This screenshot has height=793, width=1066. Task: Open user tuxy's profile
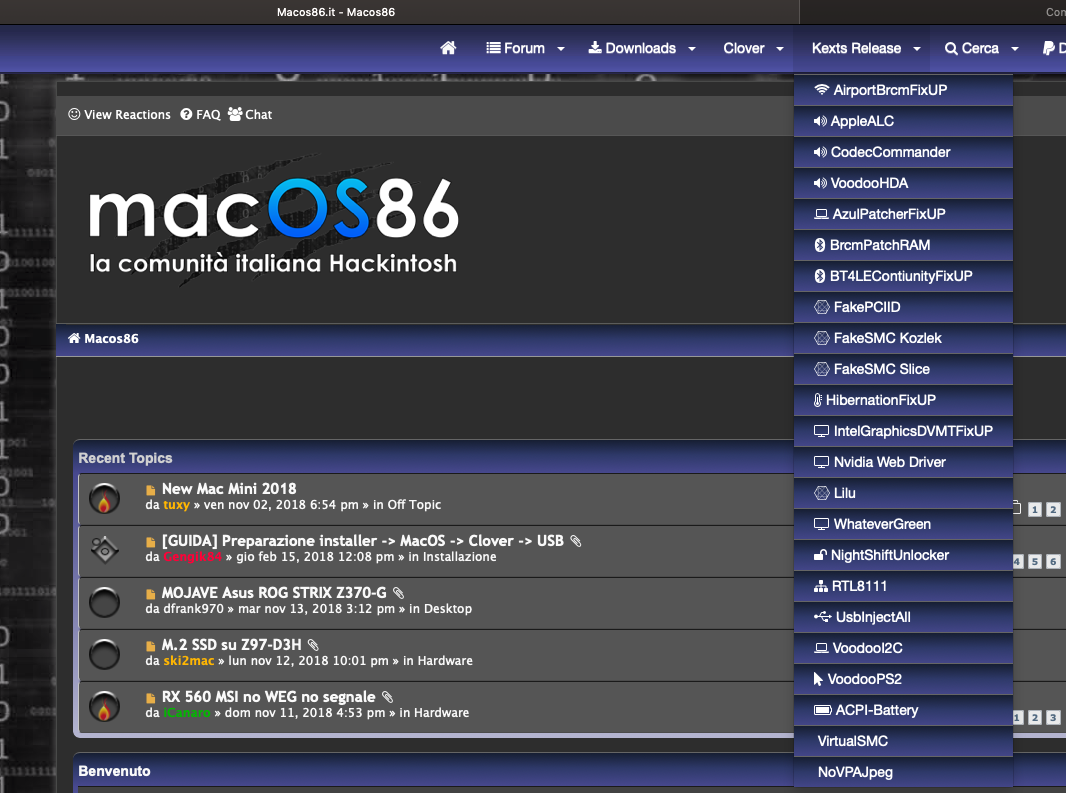176,505
